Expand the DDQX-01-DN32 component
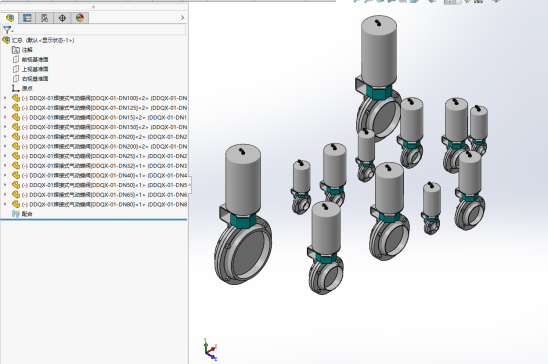Image resolution: width=548 pixels, height=364 pixels. click(5, 166)
